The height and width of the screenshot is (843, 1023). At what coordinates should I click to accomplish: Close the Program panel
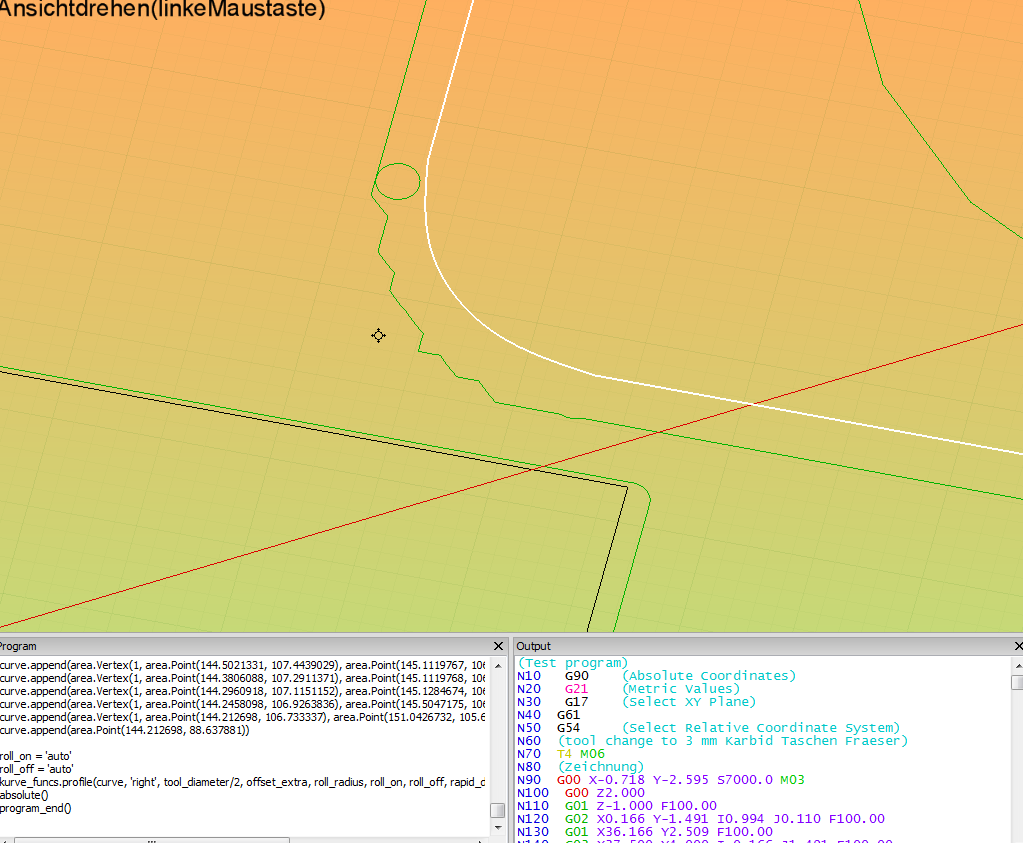[499, 646]
